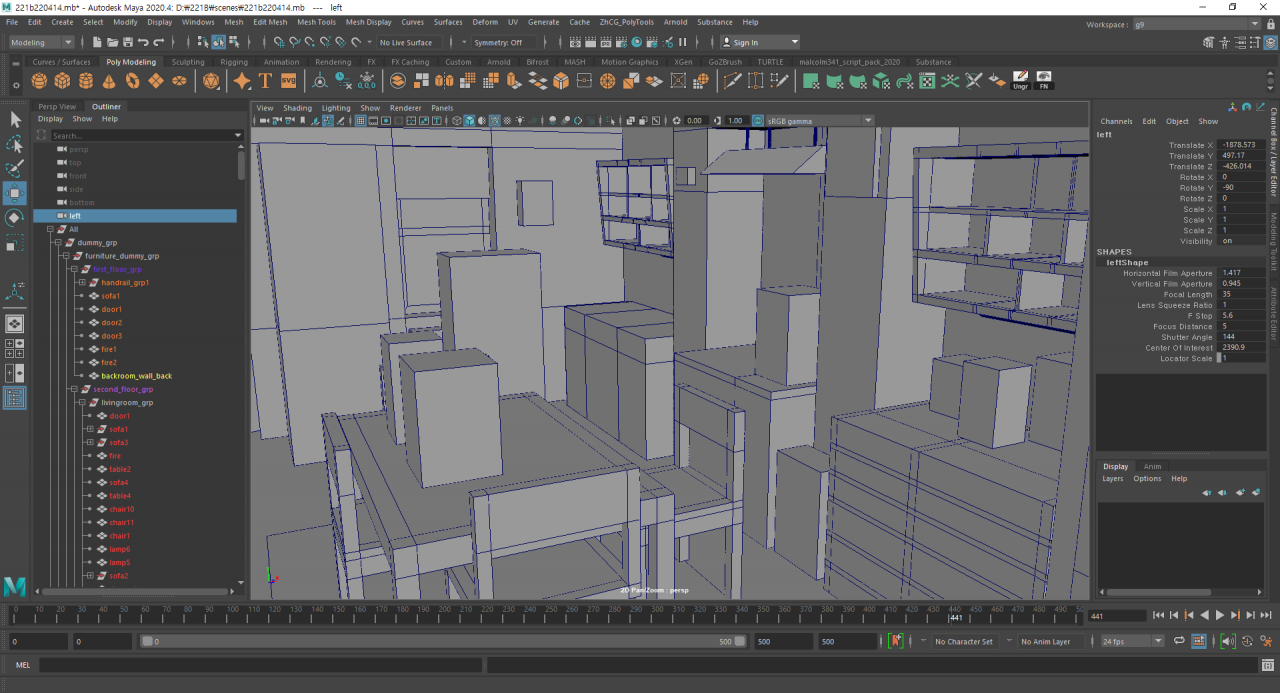Click the play forwards button
Image resolution: width=1280 pixels, height=693 pixels.
(1220, 616)
